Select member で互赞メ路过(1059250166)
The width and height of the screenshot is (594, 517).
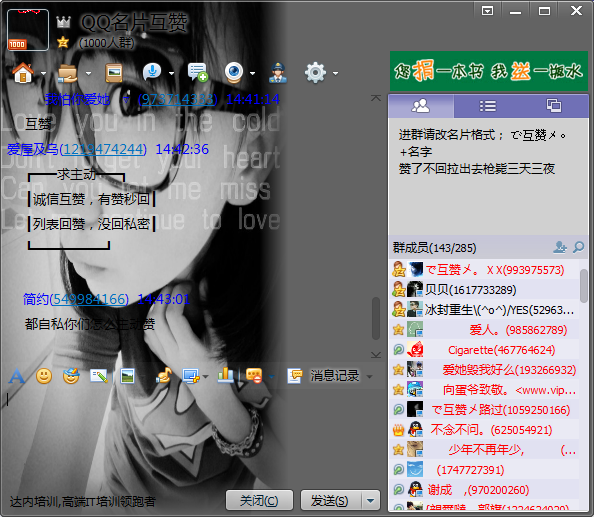[x=484, y=410]
